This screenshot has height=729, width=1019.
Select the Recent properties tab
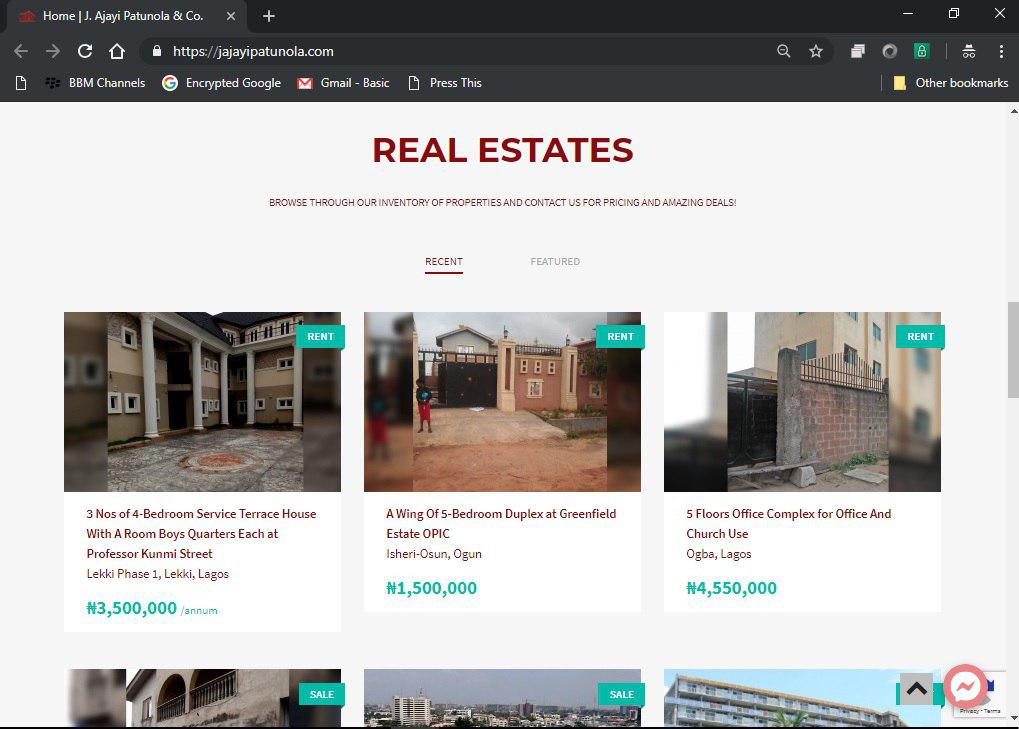tap(443, 262)
